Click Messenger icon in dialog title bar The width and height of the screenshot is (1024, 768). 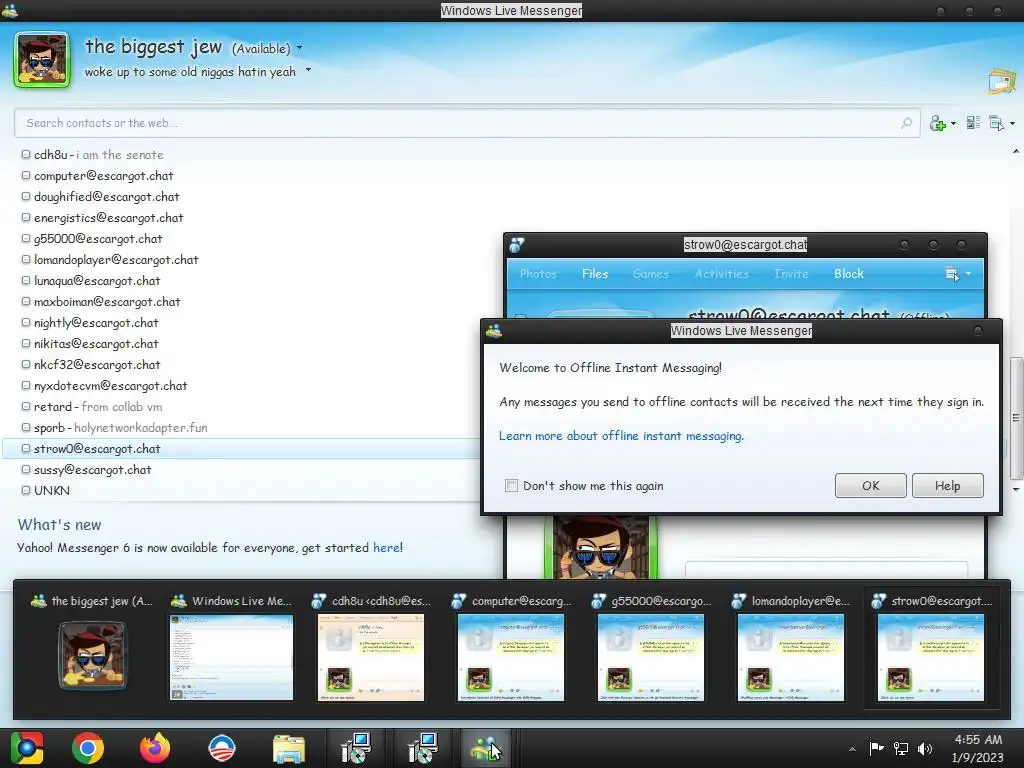point(494,330)
